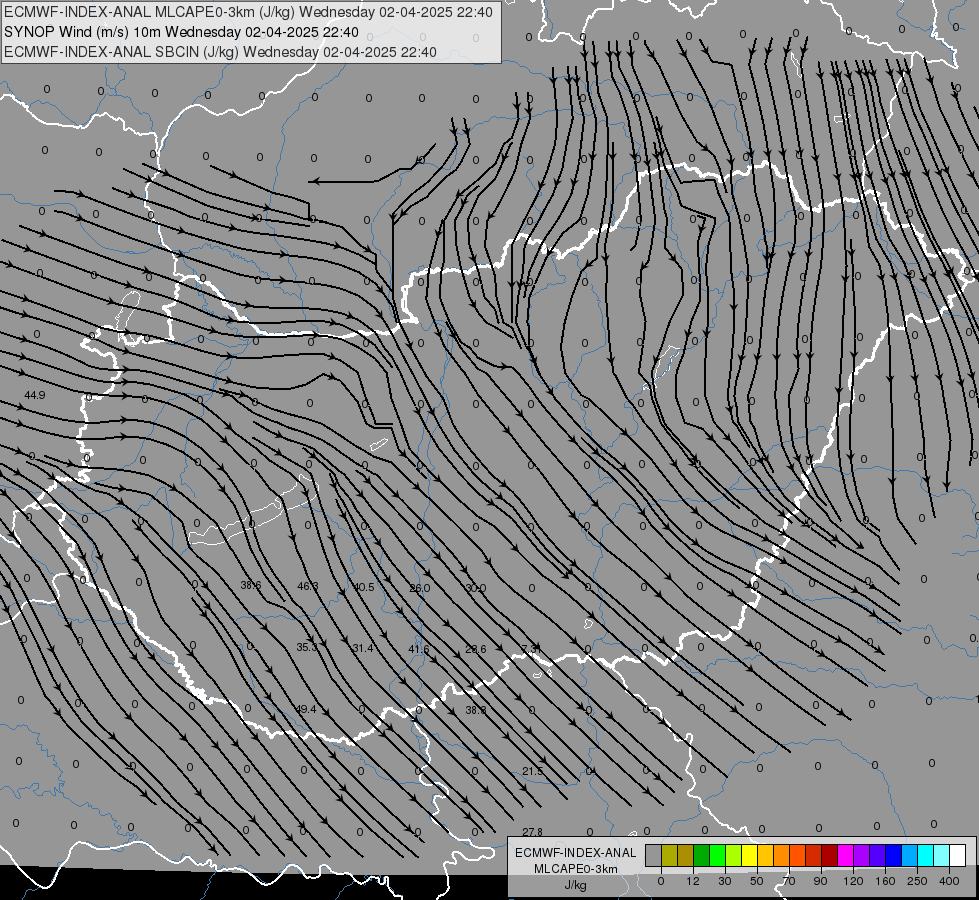This screenshot has width=979, height=900.
Task: Select the dark red legend swatch
Action: 830,856
